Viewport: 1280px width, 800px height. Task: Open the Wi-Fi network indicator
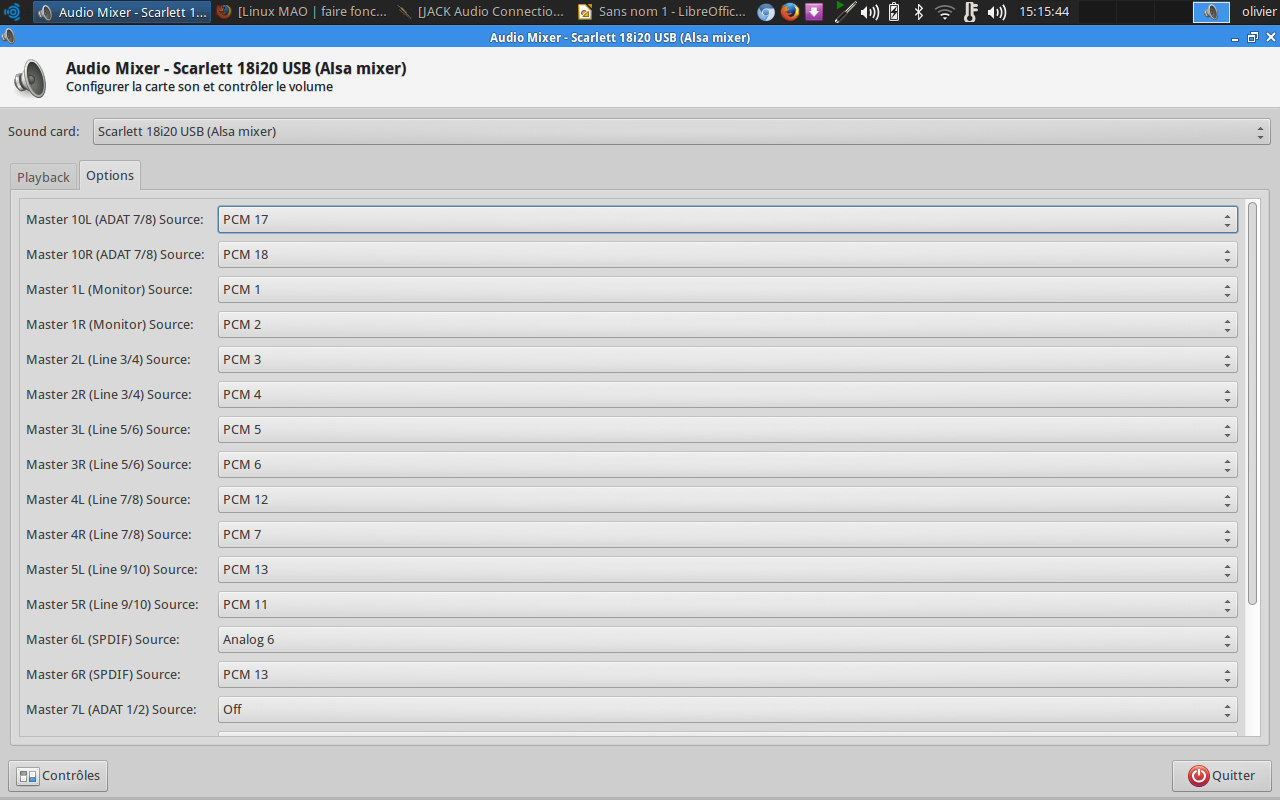[x=945, y=12]
